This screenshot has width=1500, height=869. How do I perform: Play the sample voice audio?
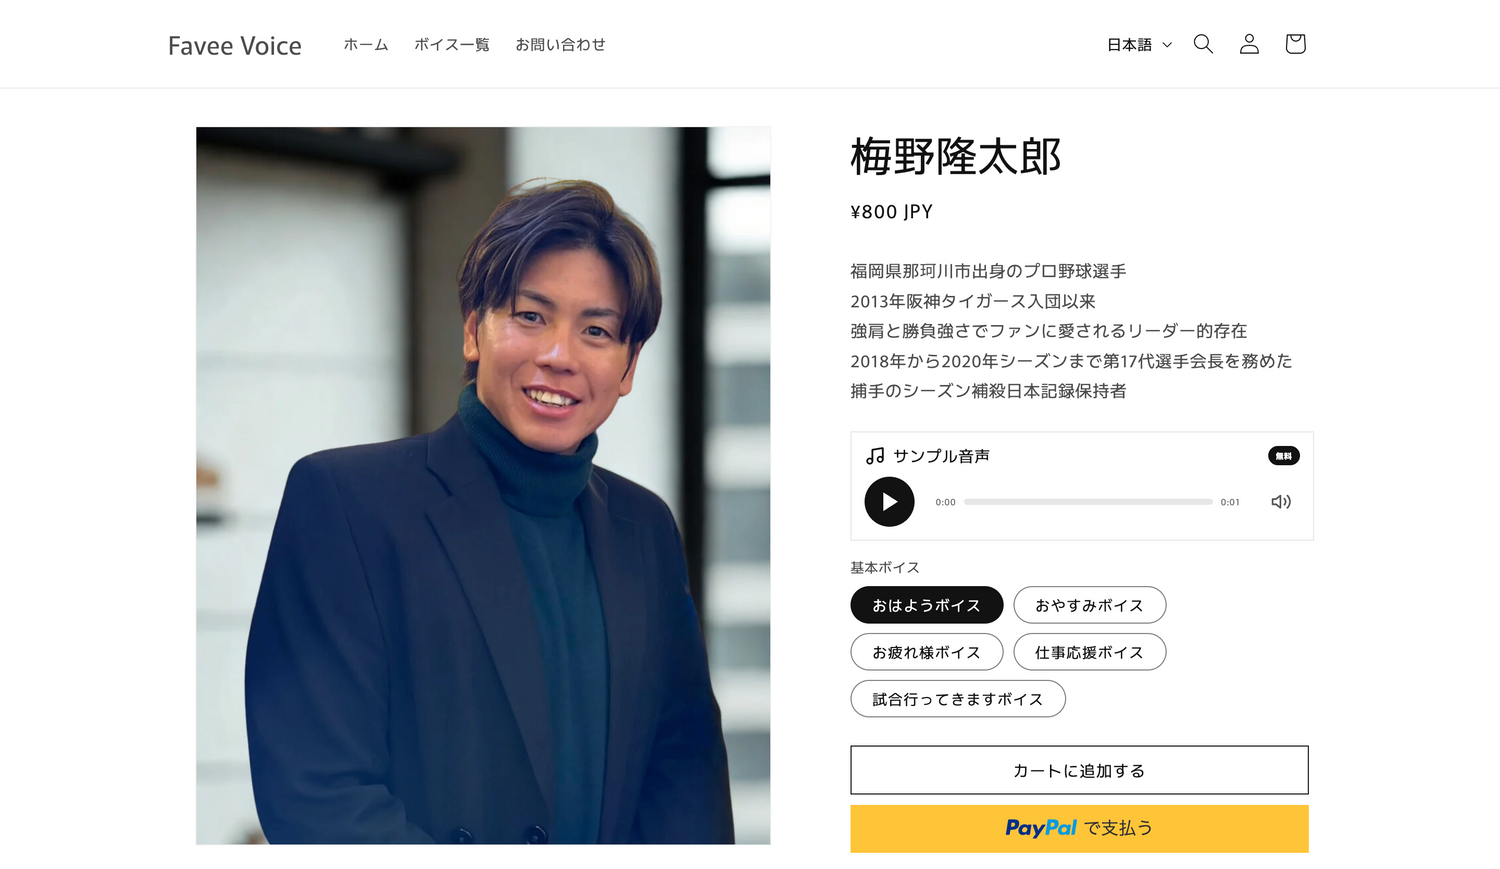[x=889, y=502]
